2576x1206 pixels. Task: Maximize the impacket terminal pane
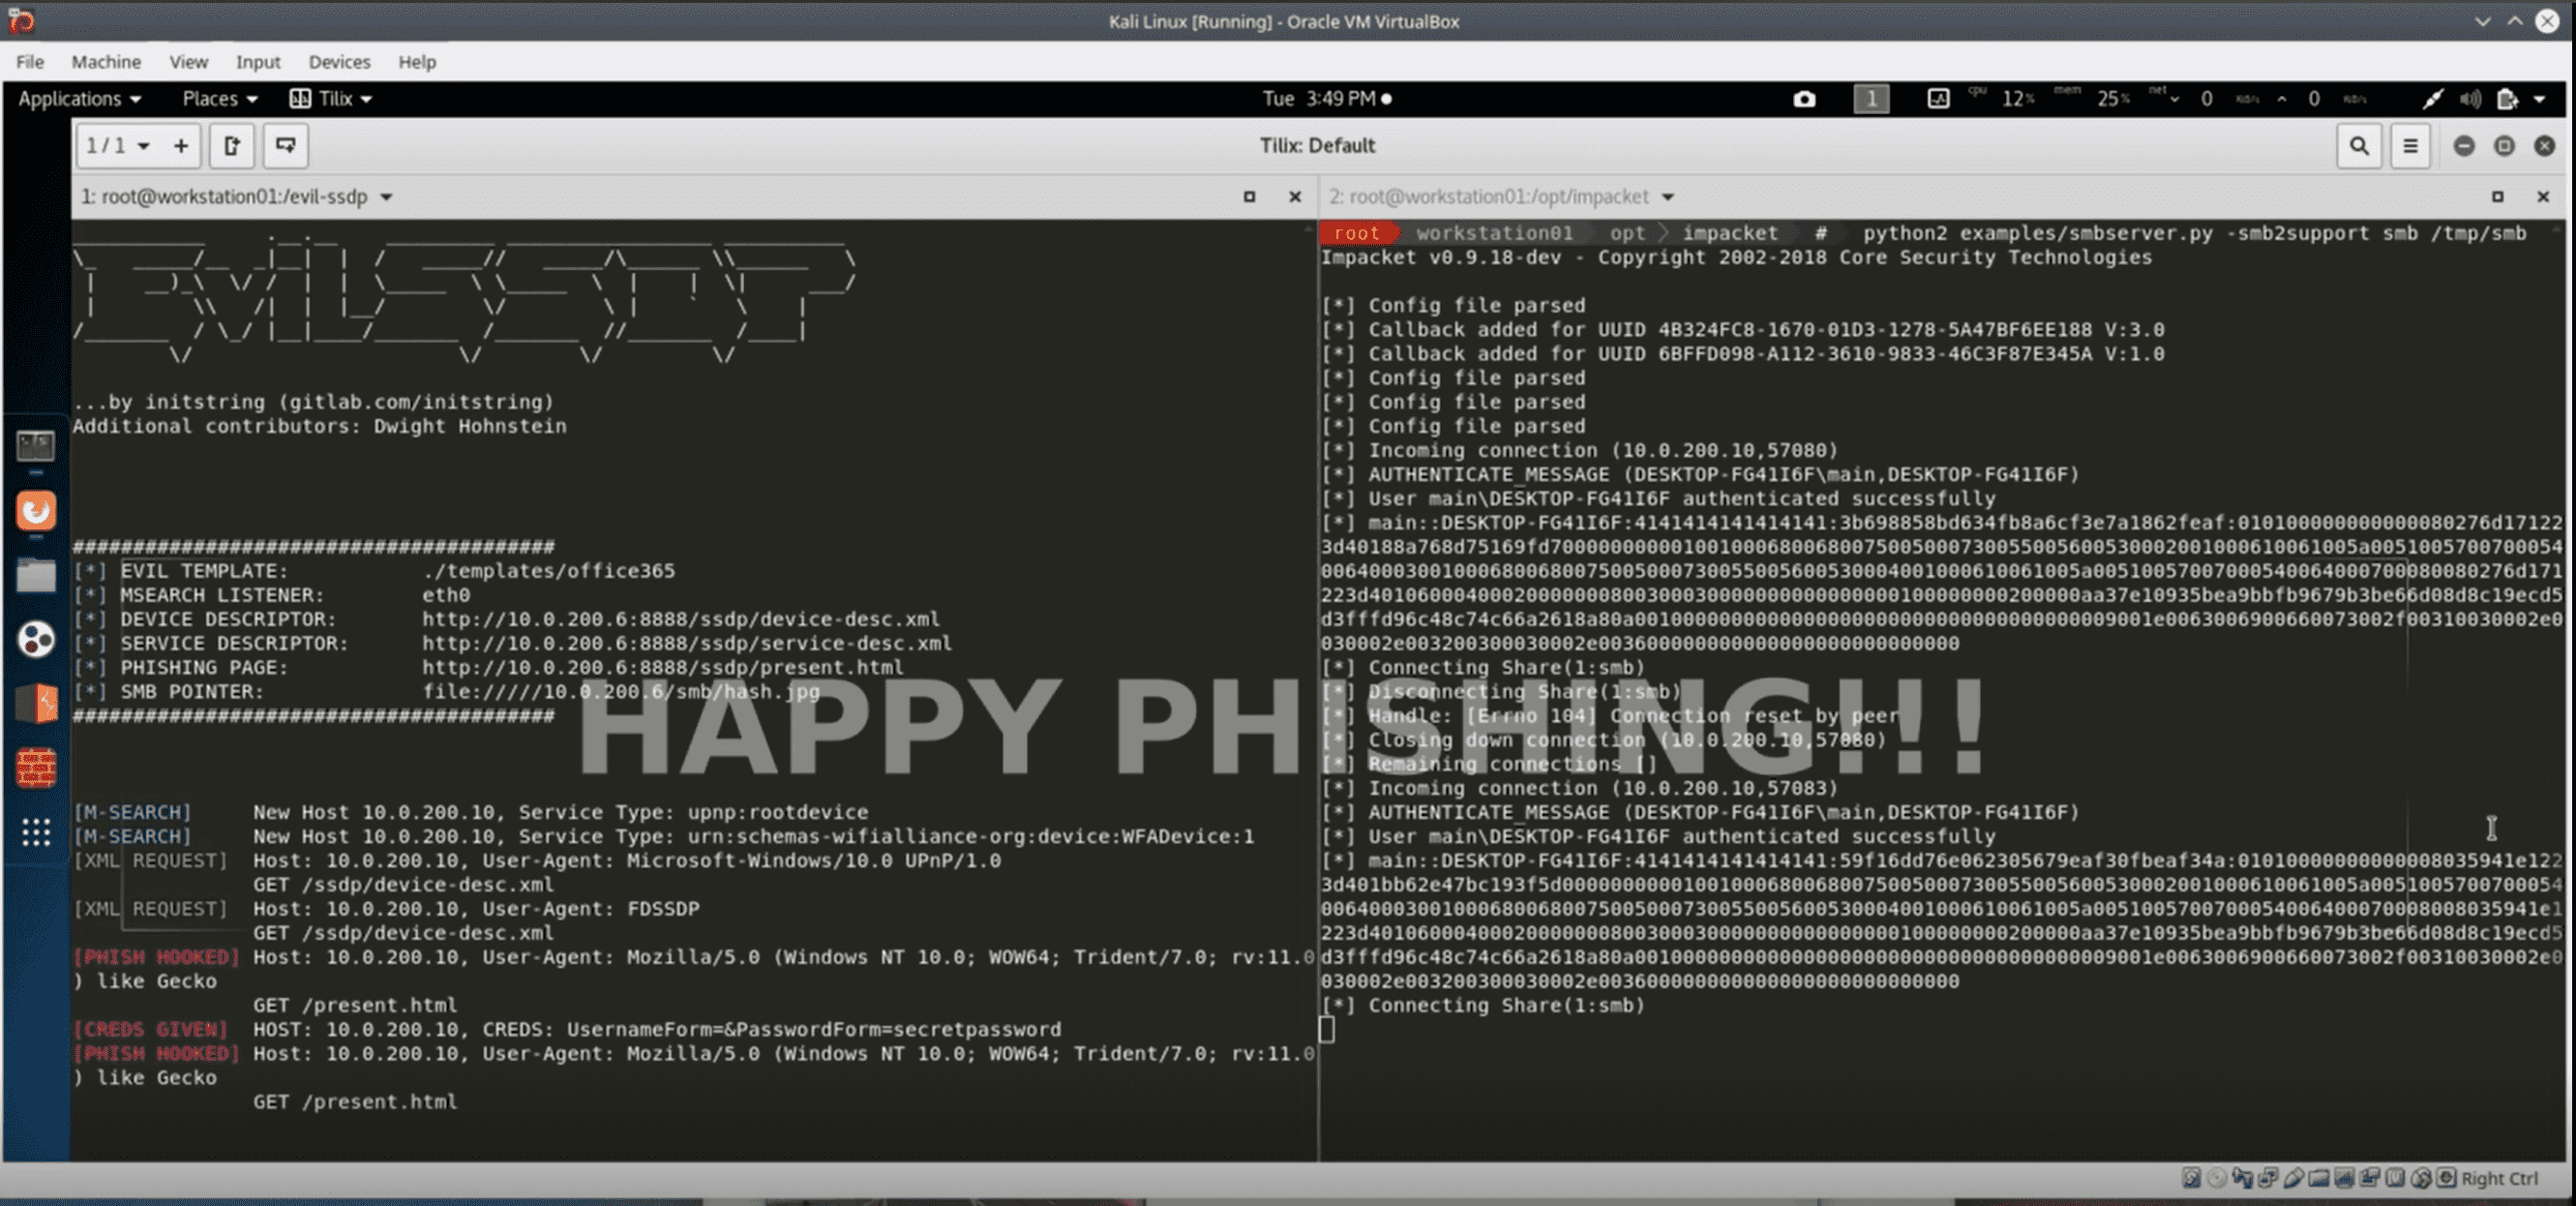click(2497, 197)
